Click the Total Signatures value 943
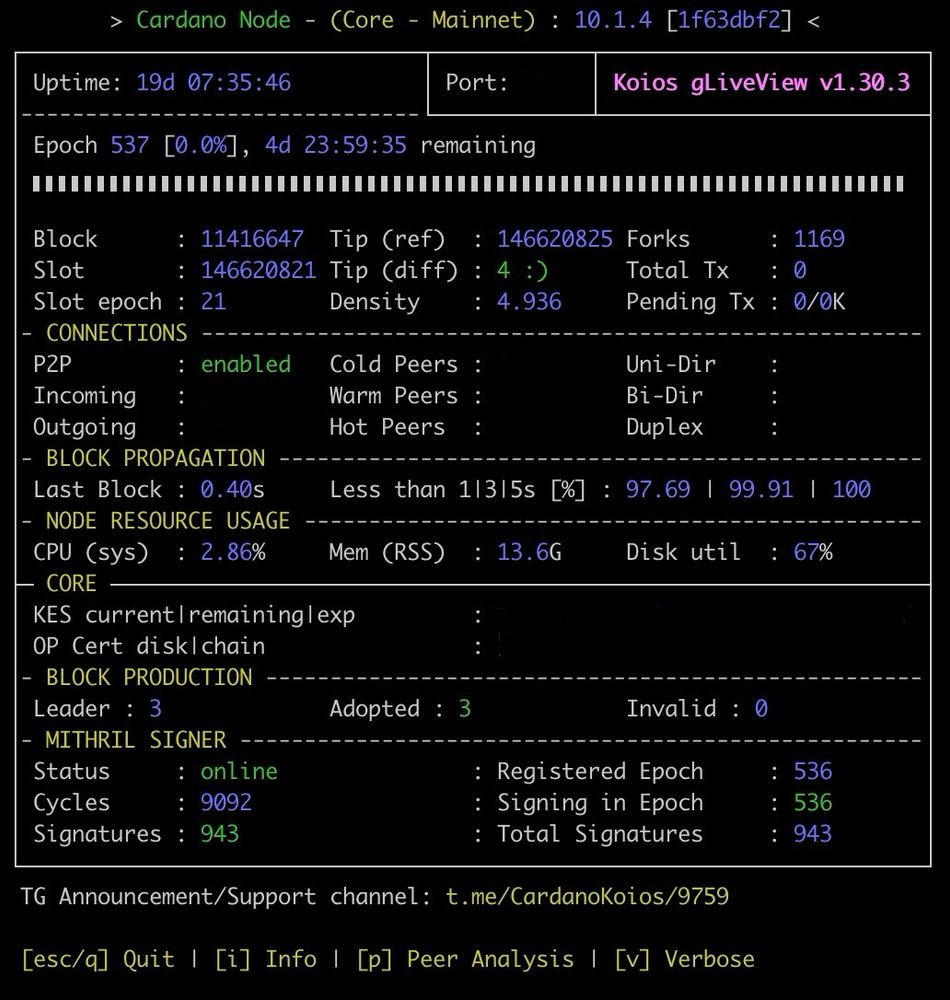Screen dimensions: 950x1000 tap(812, 832)
